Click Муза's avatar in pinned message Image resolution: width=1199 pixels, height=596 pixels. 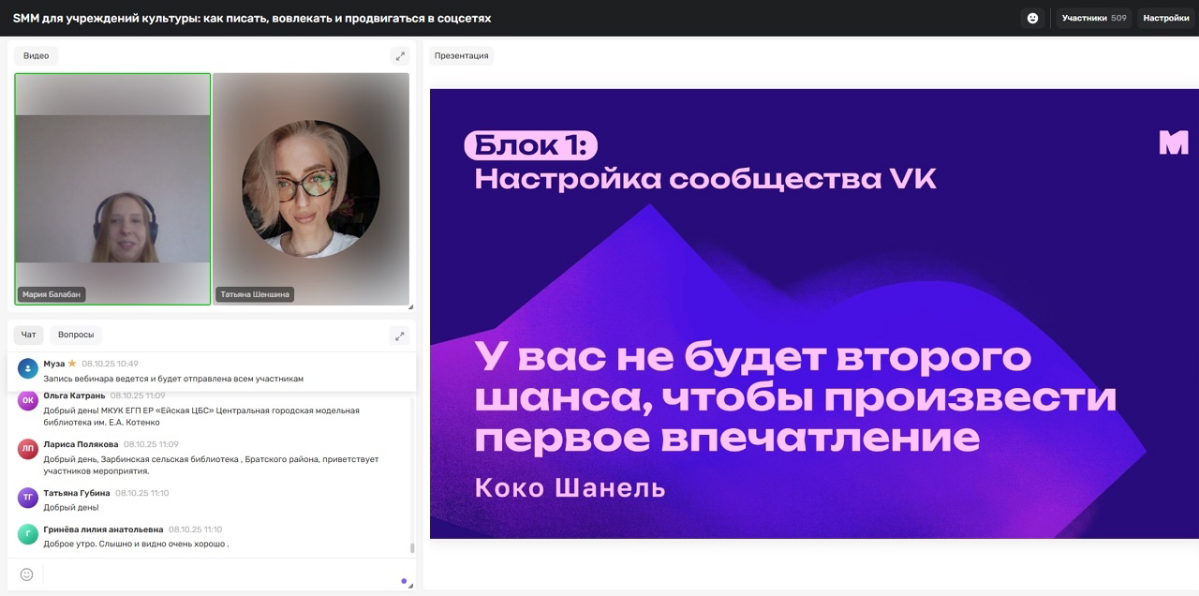point(28,369)
